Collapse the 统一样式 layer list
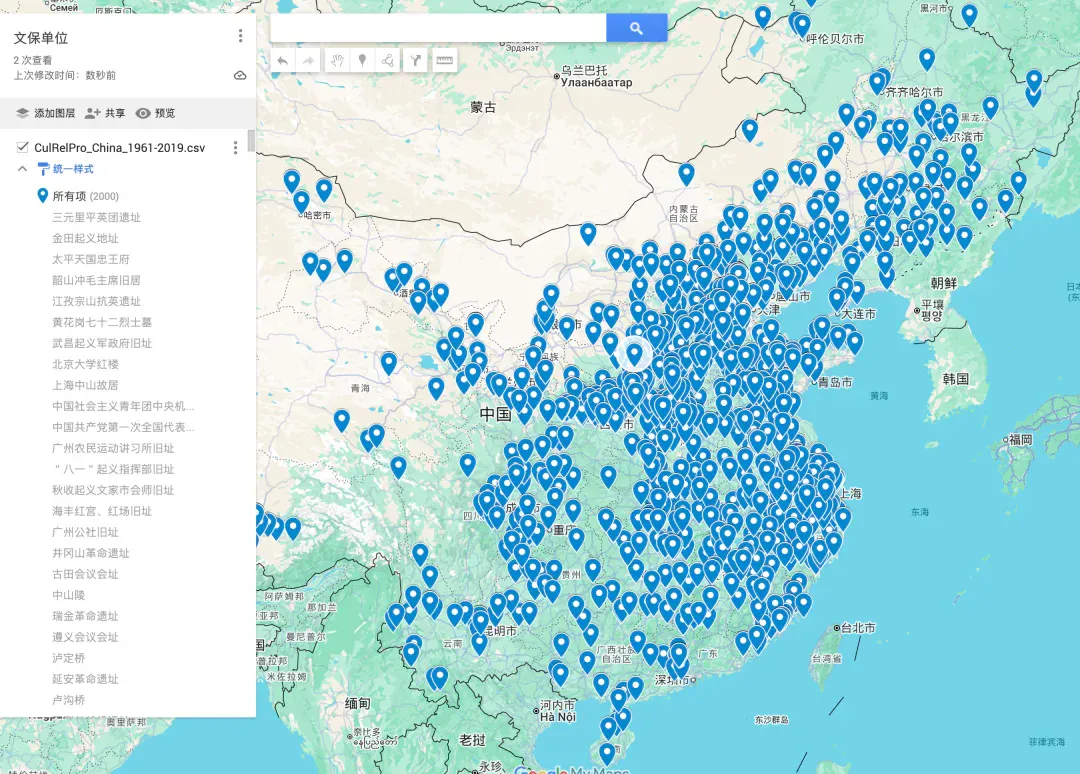Image resolution: width=1080 pixels, height=774 pixels. (x=22, y=169)
